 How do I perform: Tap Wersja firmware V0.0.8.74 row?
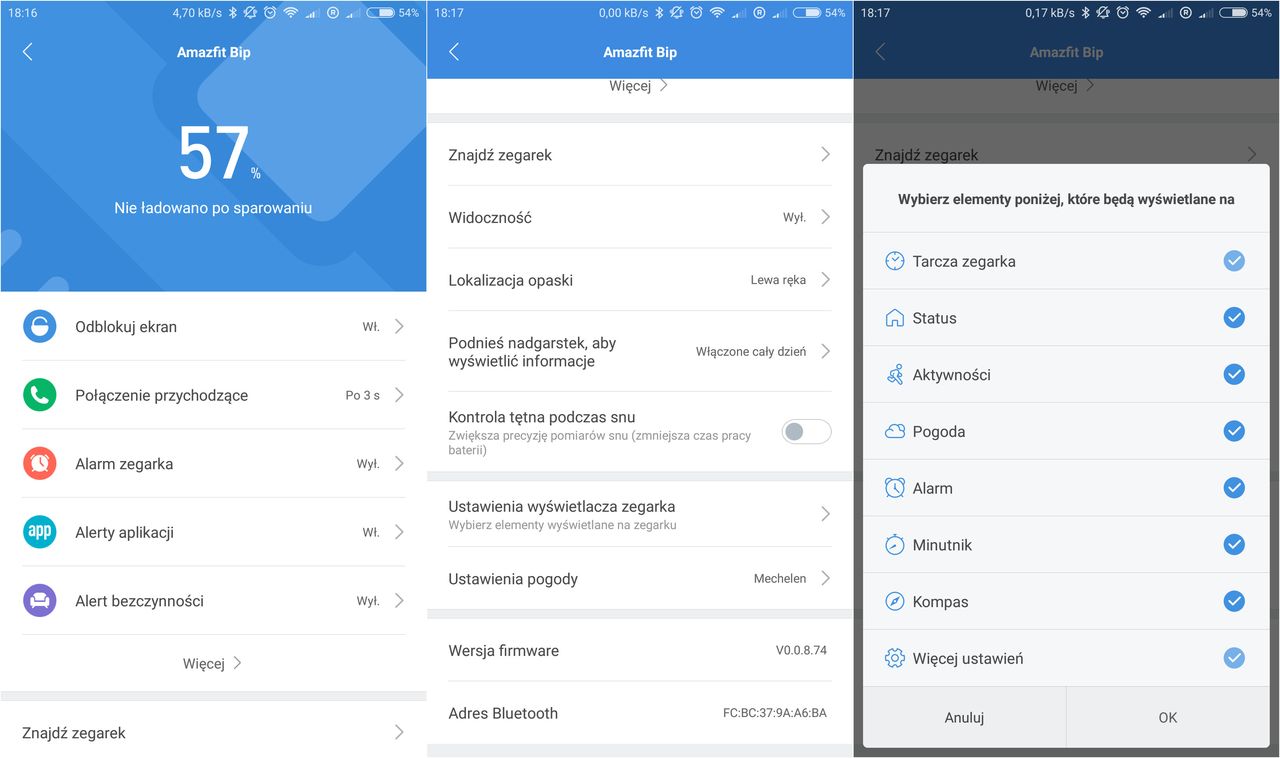640,650
